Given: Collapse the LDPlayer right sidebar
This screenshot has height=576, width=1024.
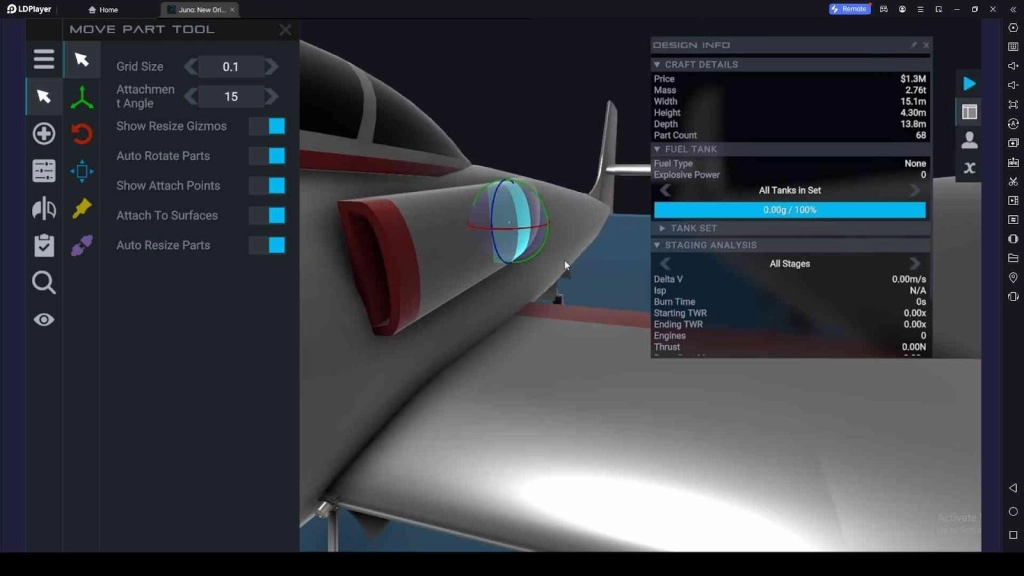Looking at the screenshot, I should 1013,9.
